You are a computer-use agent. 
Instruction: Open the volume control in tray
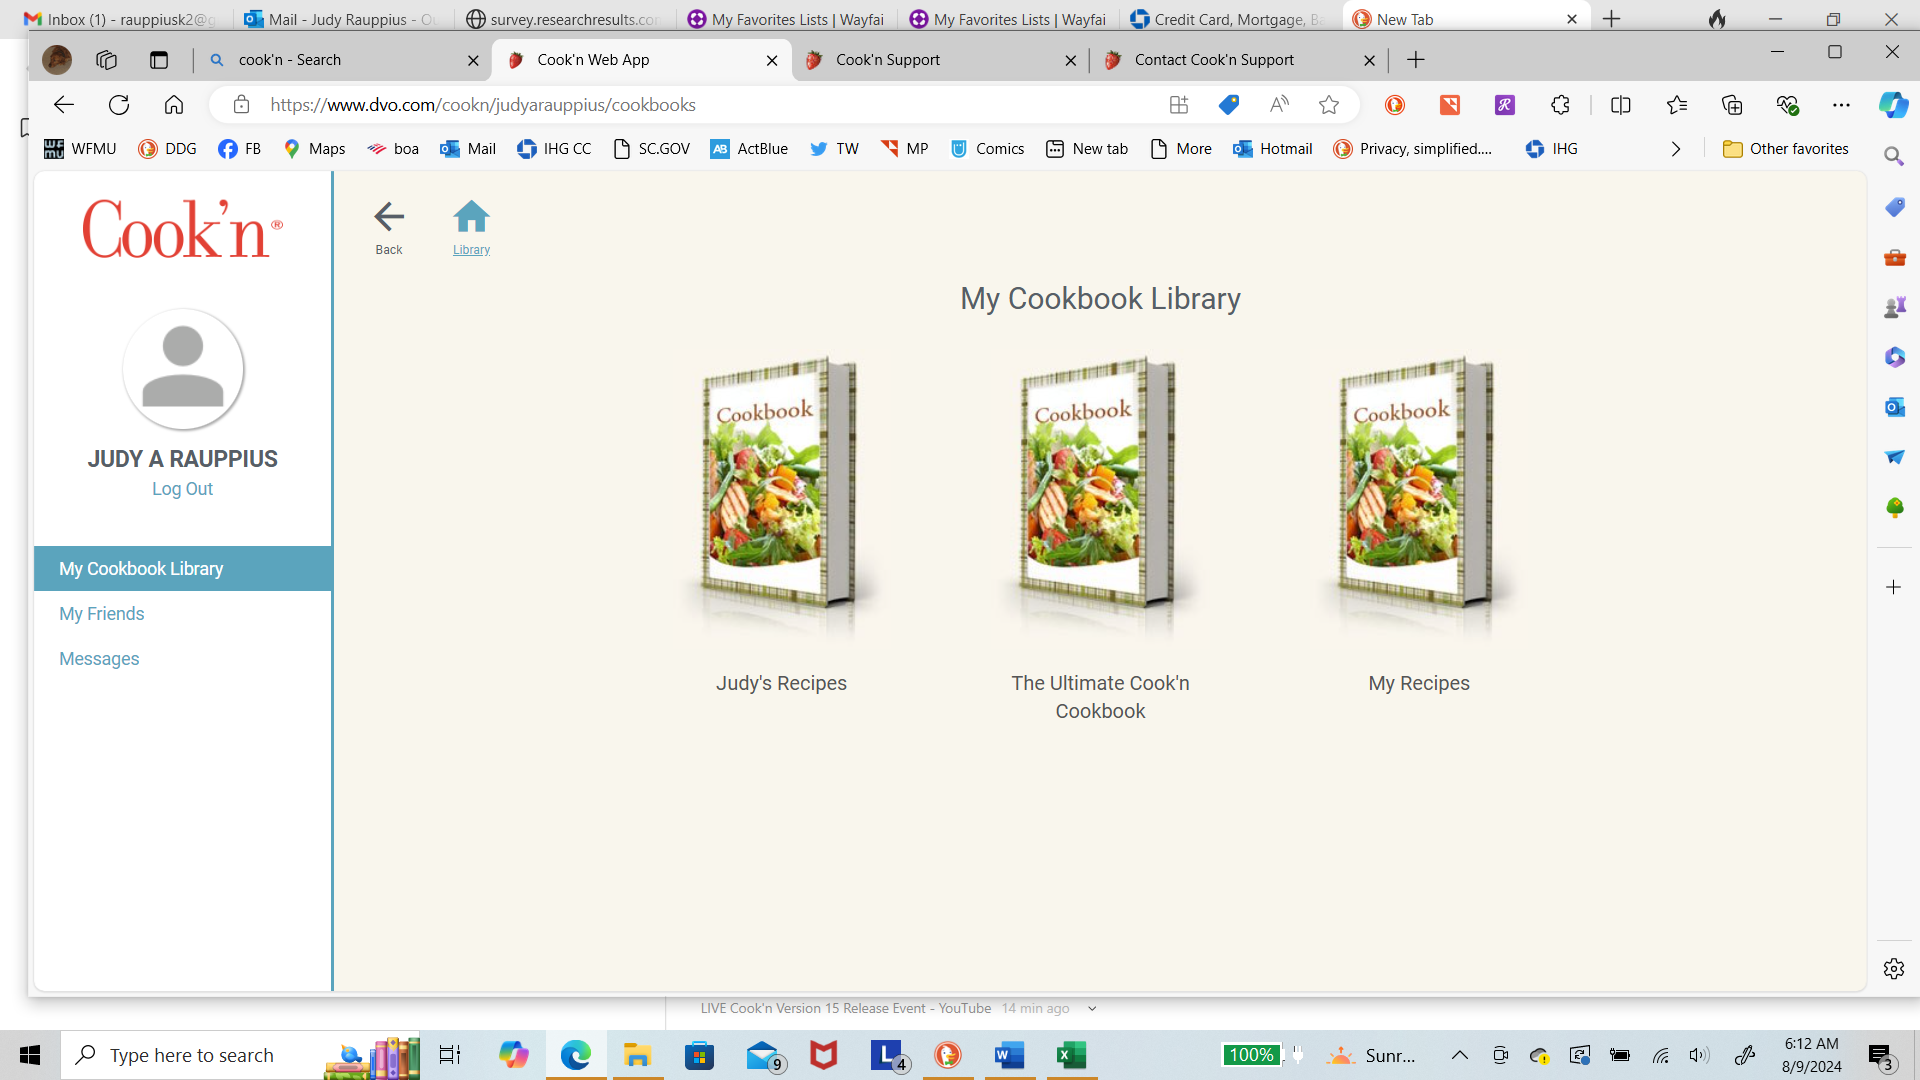1698,1055
